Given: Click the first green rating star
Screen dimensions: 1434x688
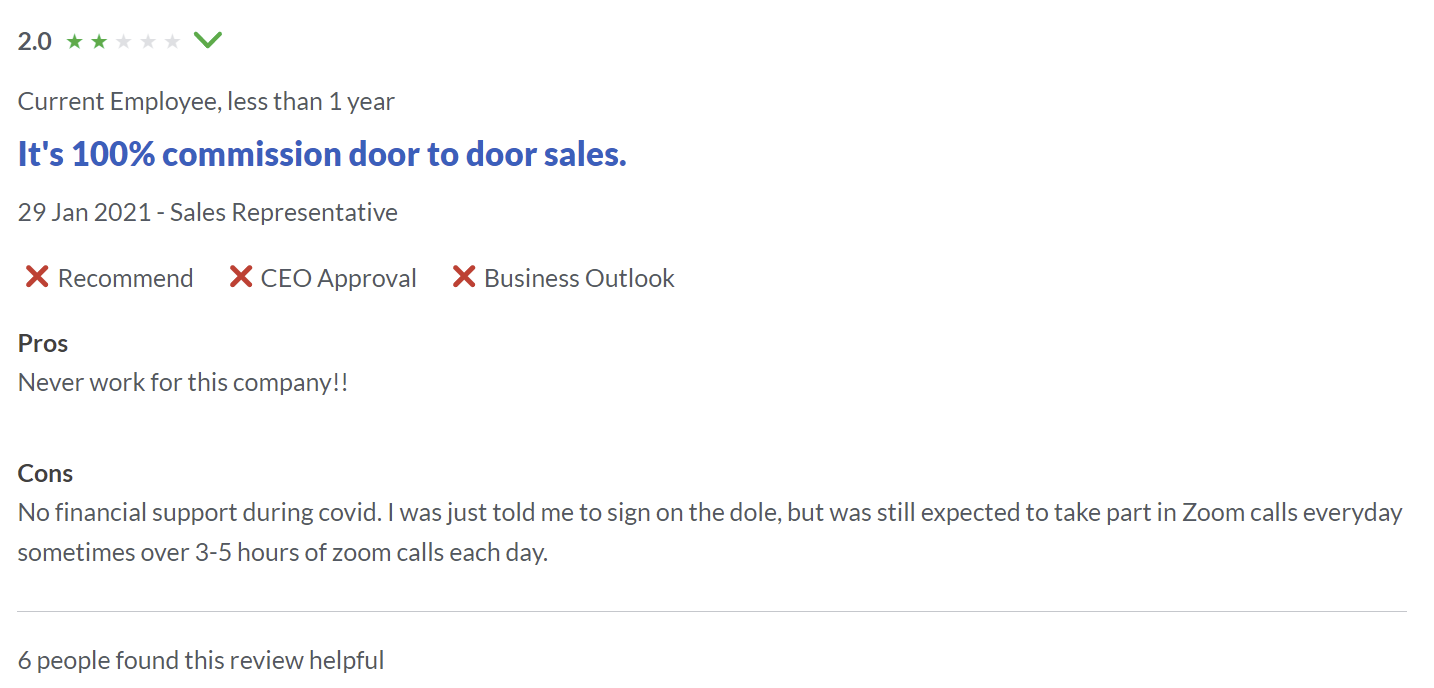Looking at the screenshot, I should (74, 42).
